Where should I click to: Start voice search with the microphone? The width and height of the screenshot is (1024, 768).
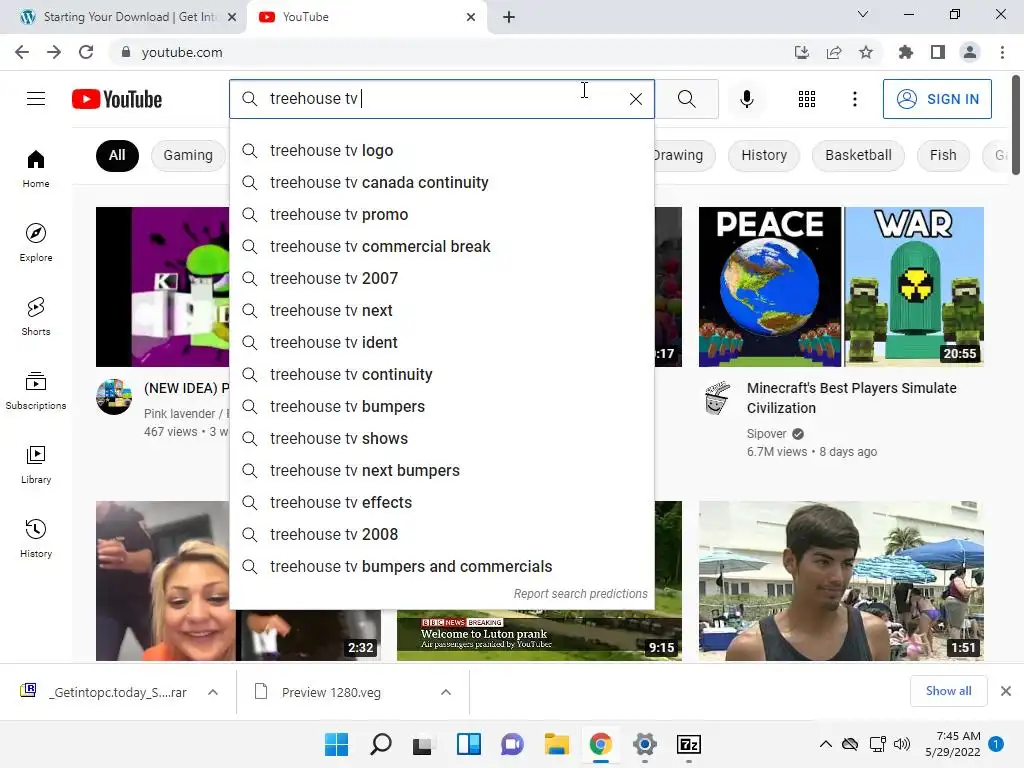[746, 99]
